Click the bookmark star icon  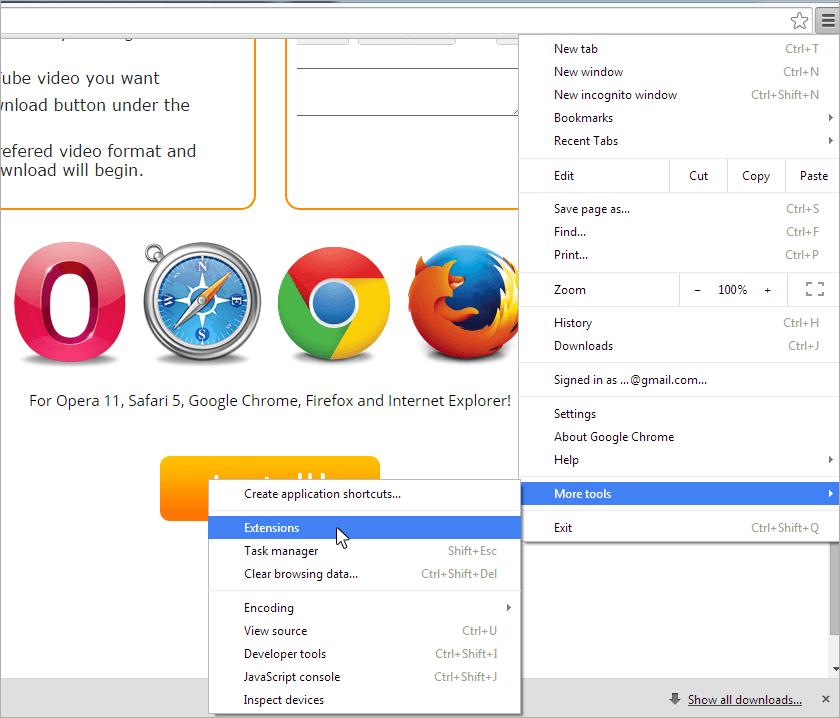799,21
